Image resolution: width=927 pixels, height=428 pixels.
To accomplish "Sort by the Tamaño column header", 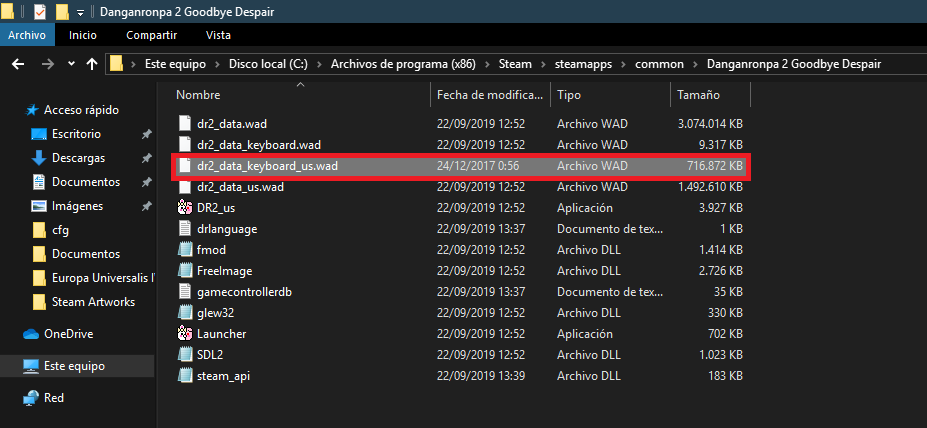I will tap(697, 95).
